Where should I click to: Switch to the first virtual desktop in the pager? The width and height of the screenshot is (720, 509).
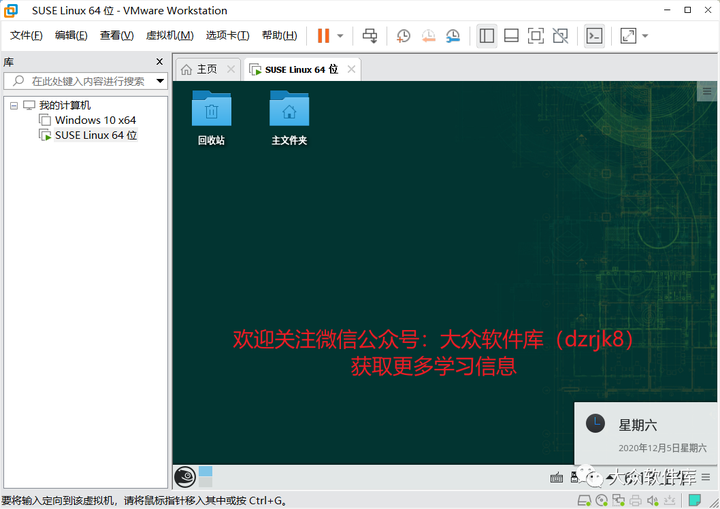(205, 471)
